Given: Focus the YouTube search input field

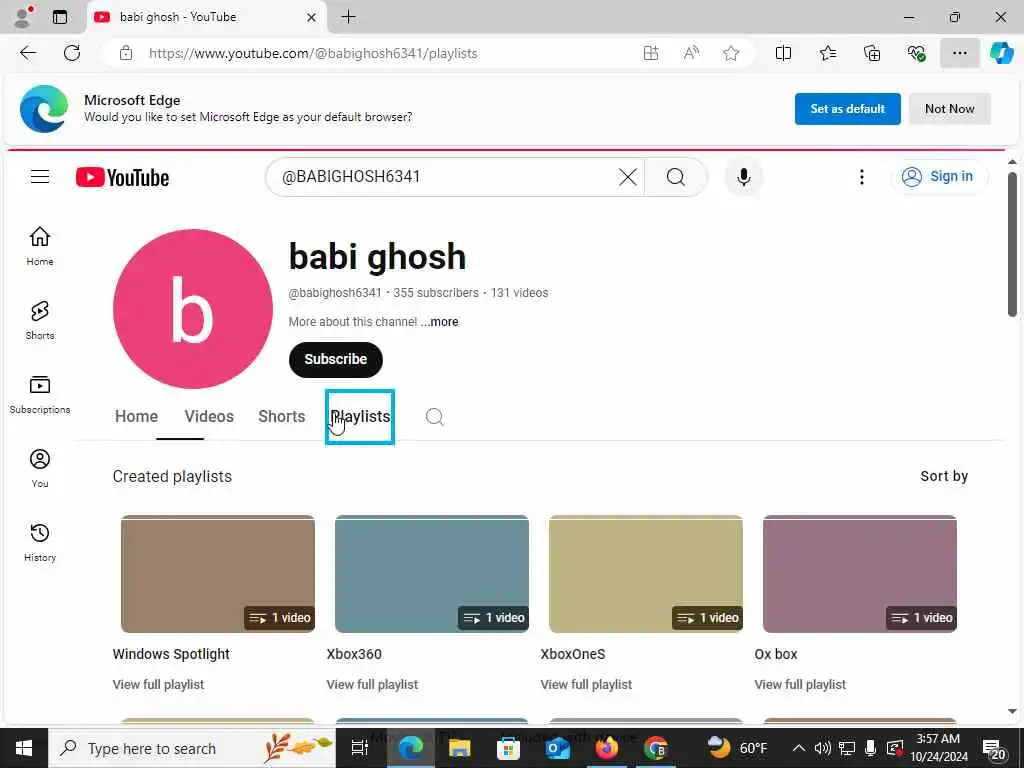Looking at the screenshot, I should pos(444,177).
